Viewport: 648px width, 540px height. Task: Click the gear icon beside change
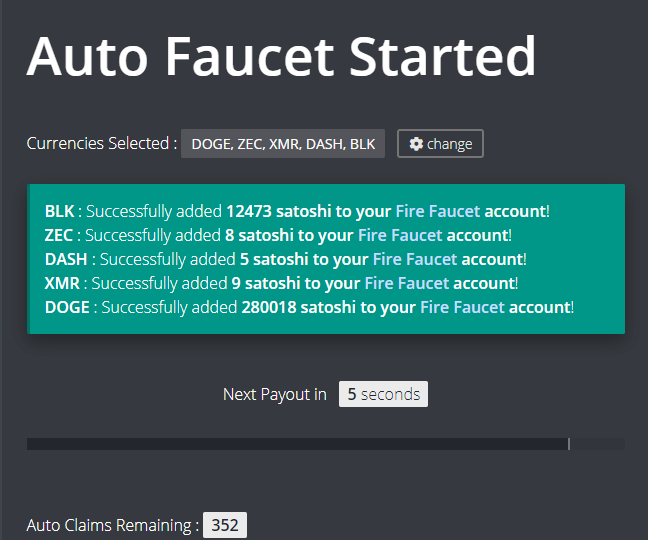click(x=416, y=144)
